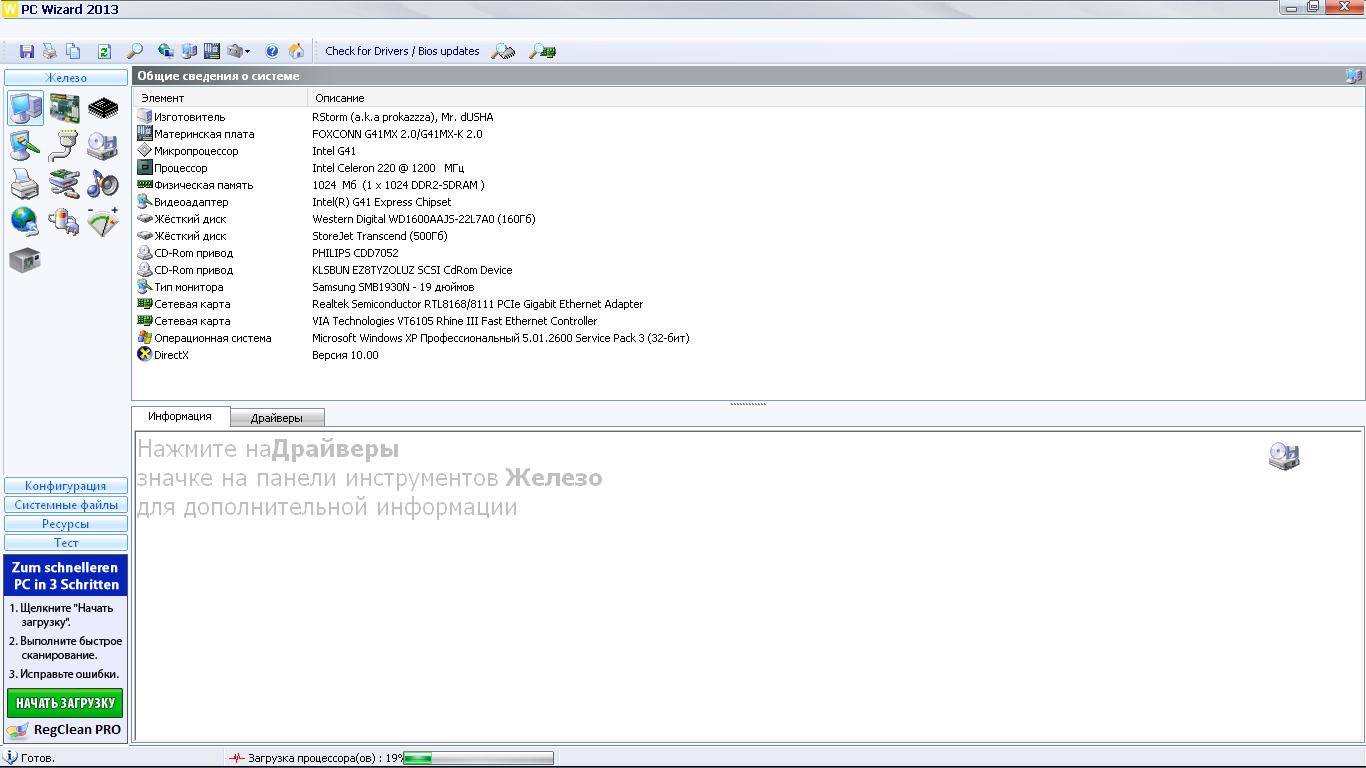The image size is (1366, 768).
Task: Click the dark motherboard toolbar icon
Action: pos(212,51)
